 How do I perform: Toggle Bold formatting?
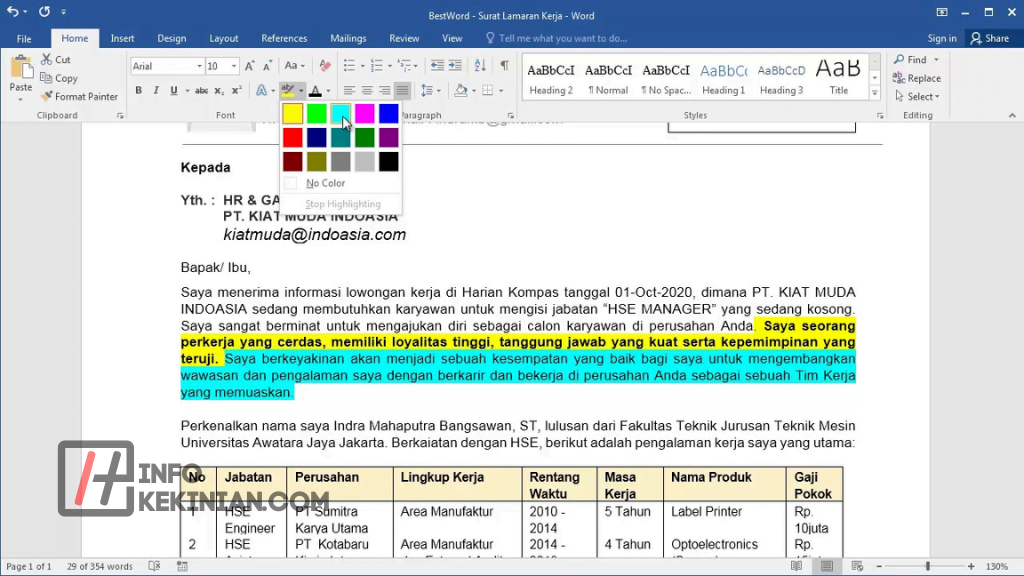pos(138,91)
